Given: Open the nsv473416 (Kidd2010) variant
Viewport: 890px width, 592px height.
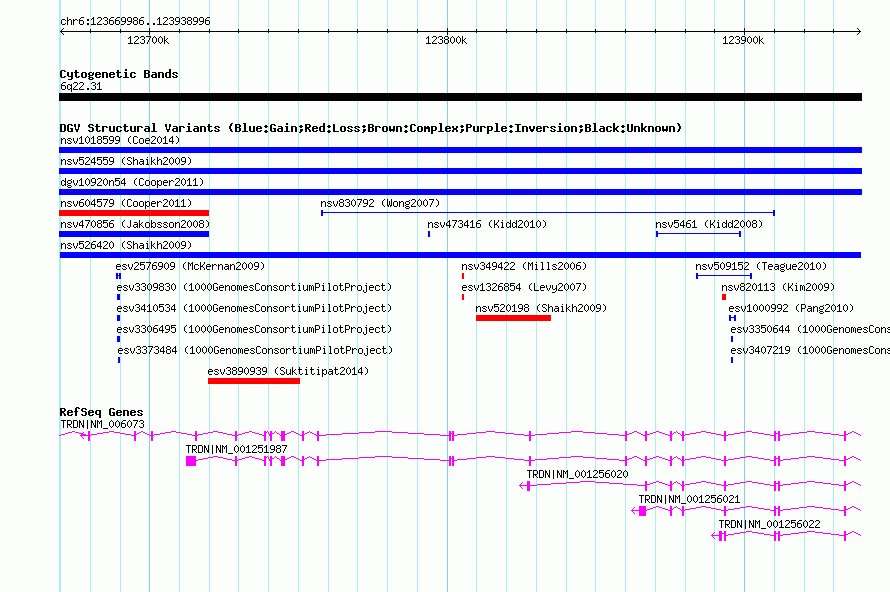Looking at the screenshot, I should click(487, 224).
